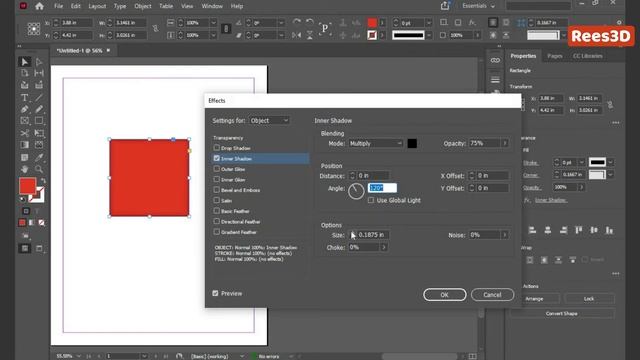This screenshot has width=640, height=360.
Task: Enable the Basic Feather checkbox
Action: point(217,211)
